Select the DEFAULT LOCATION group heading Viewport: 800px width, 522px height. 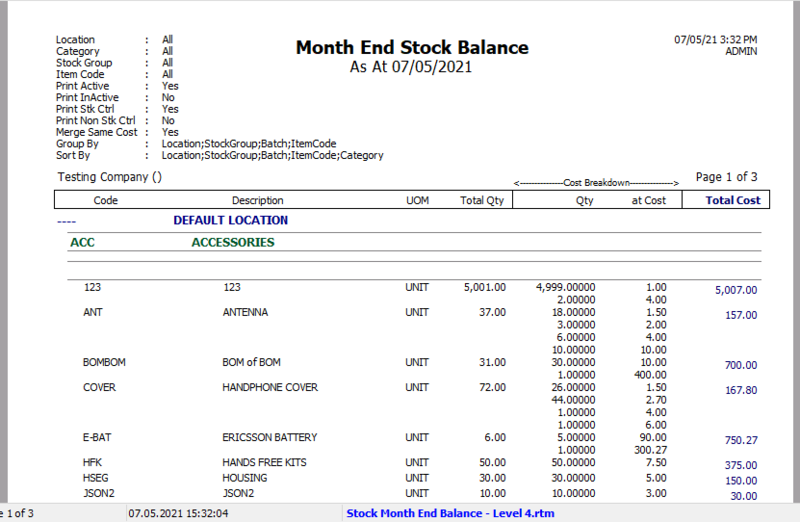[x=230, y=220]
